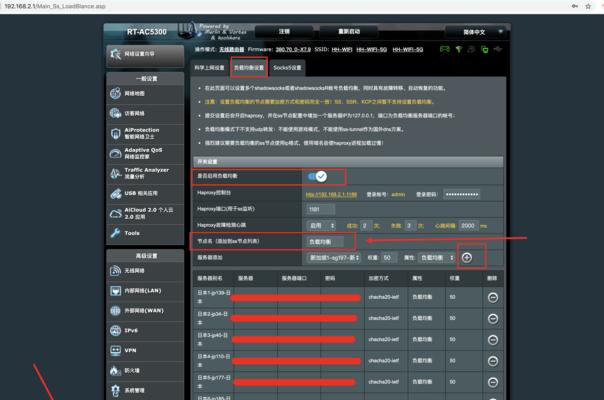The height and width of the screenshot is (400, 604).
Task: Open AiCloud 2.0 in the sidebar
Action: [145, 213]
